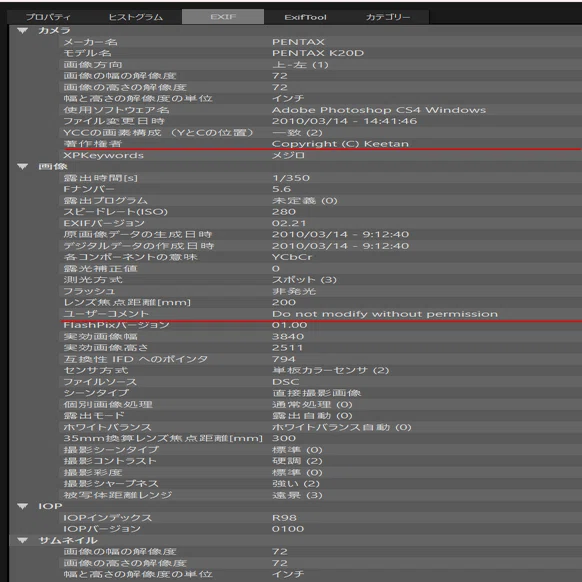Screen dimensions: 582x582
Task: Collapse the カメラ section triangle
Action: (x=23, y=31)
